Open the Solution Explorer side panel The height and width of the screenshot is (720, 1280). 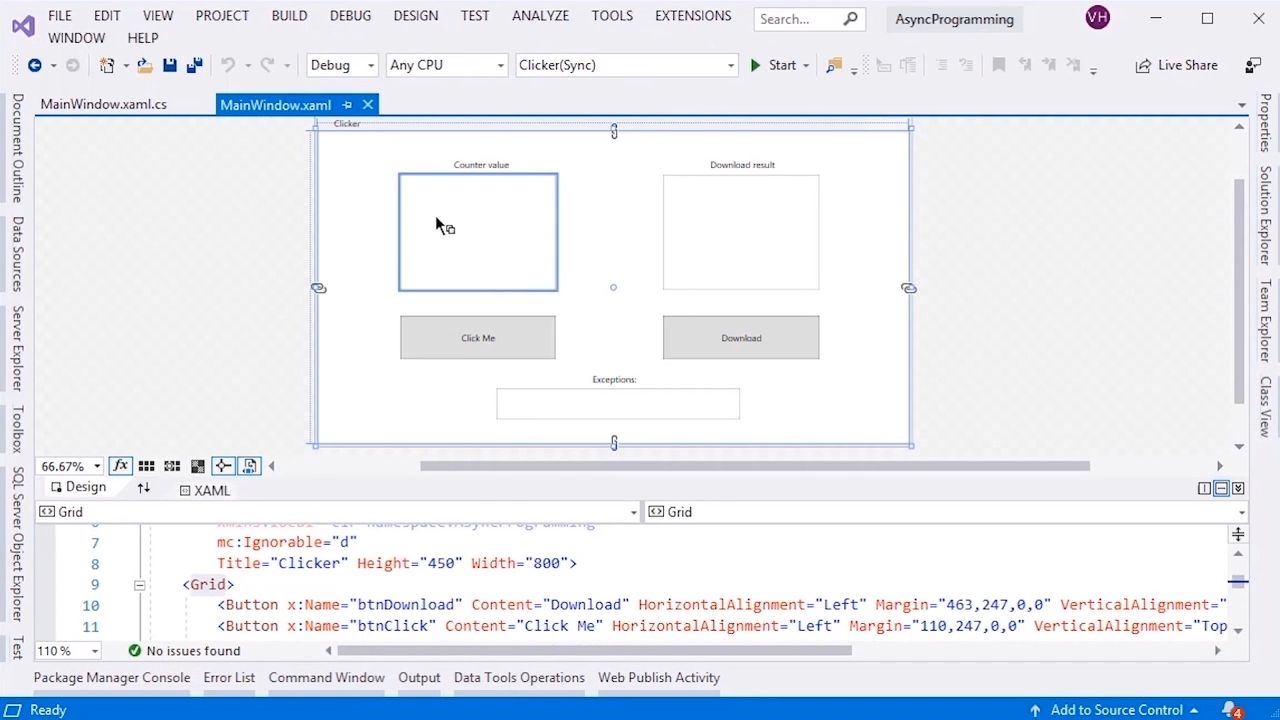[1265, 215]
